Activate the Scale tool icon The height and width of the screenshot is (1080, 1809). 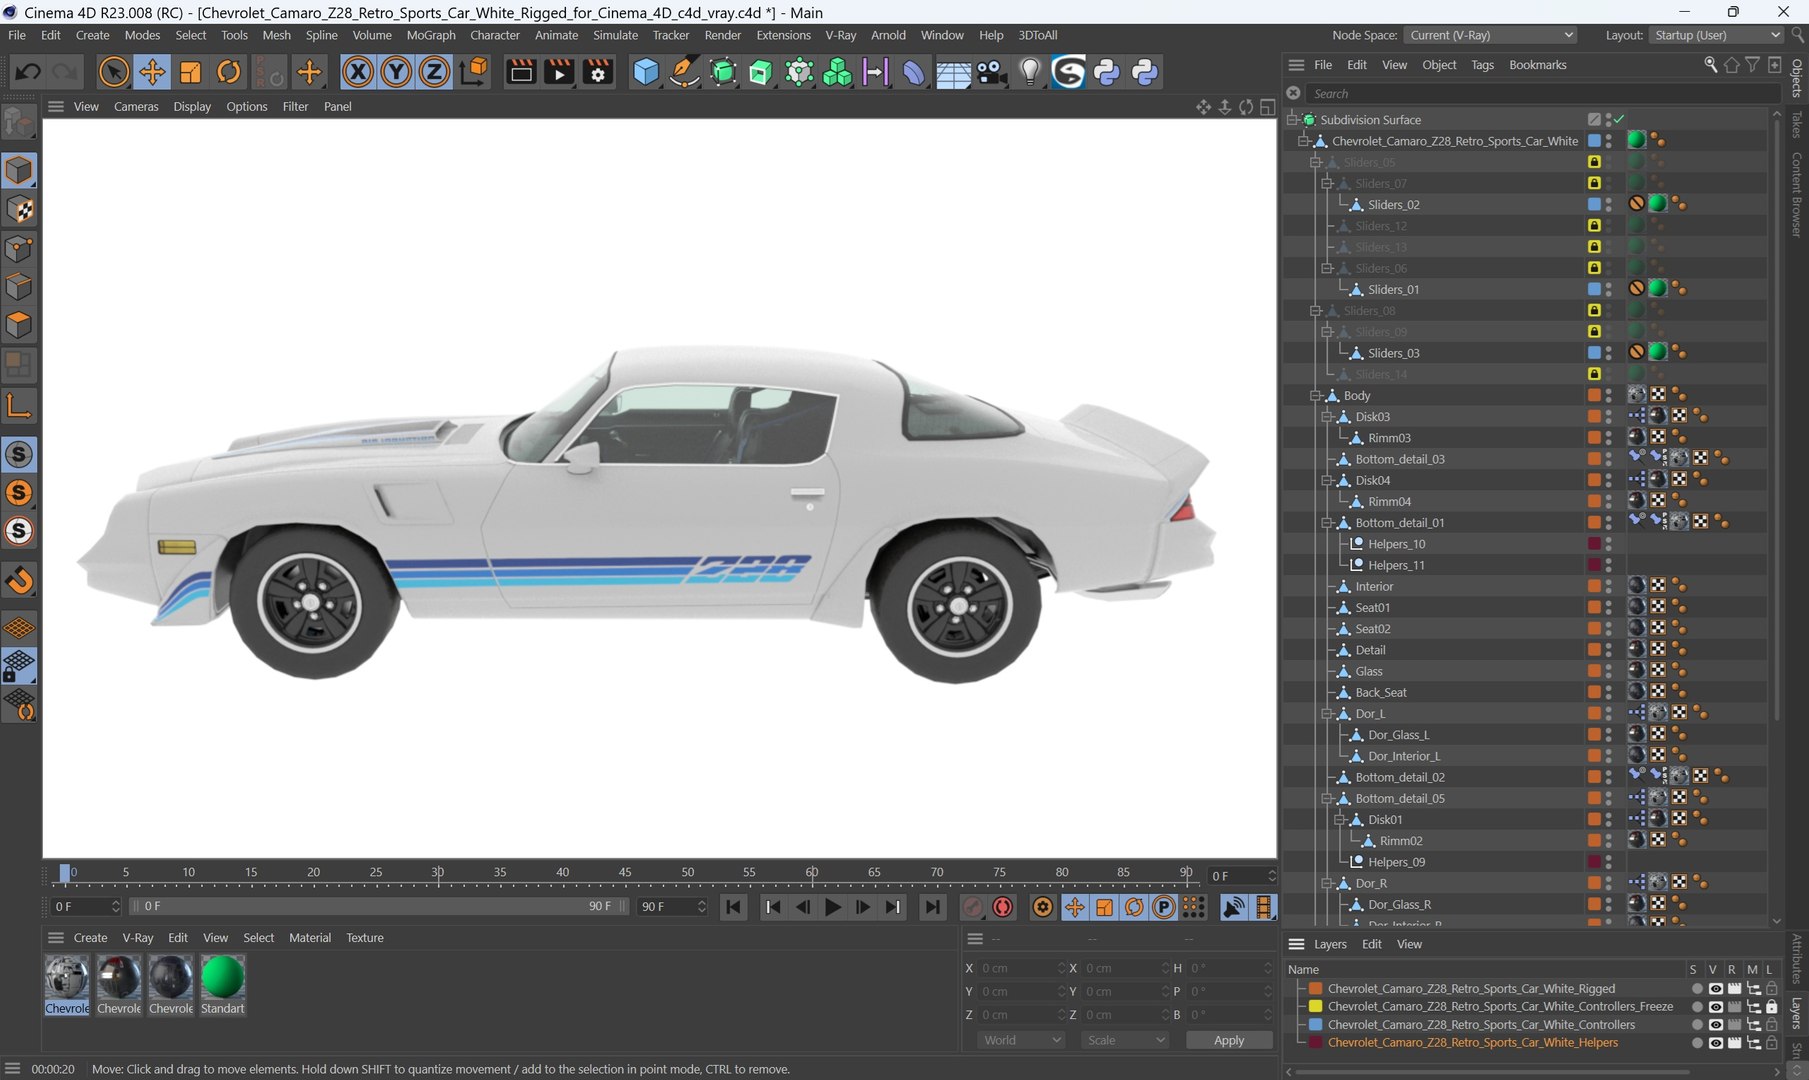pyautogui.click(x=190, y=72)
